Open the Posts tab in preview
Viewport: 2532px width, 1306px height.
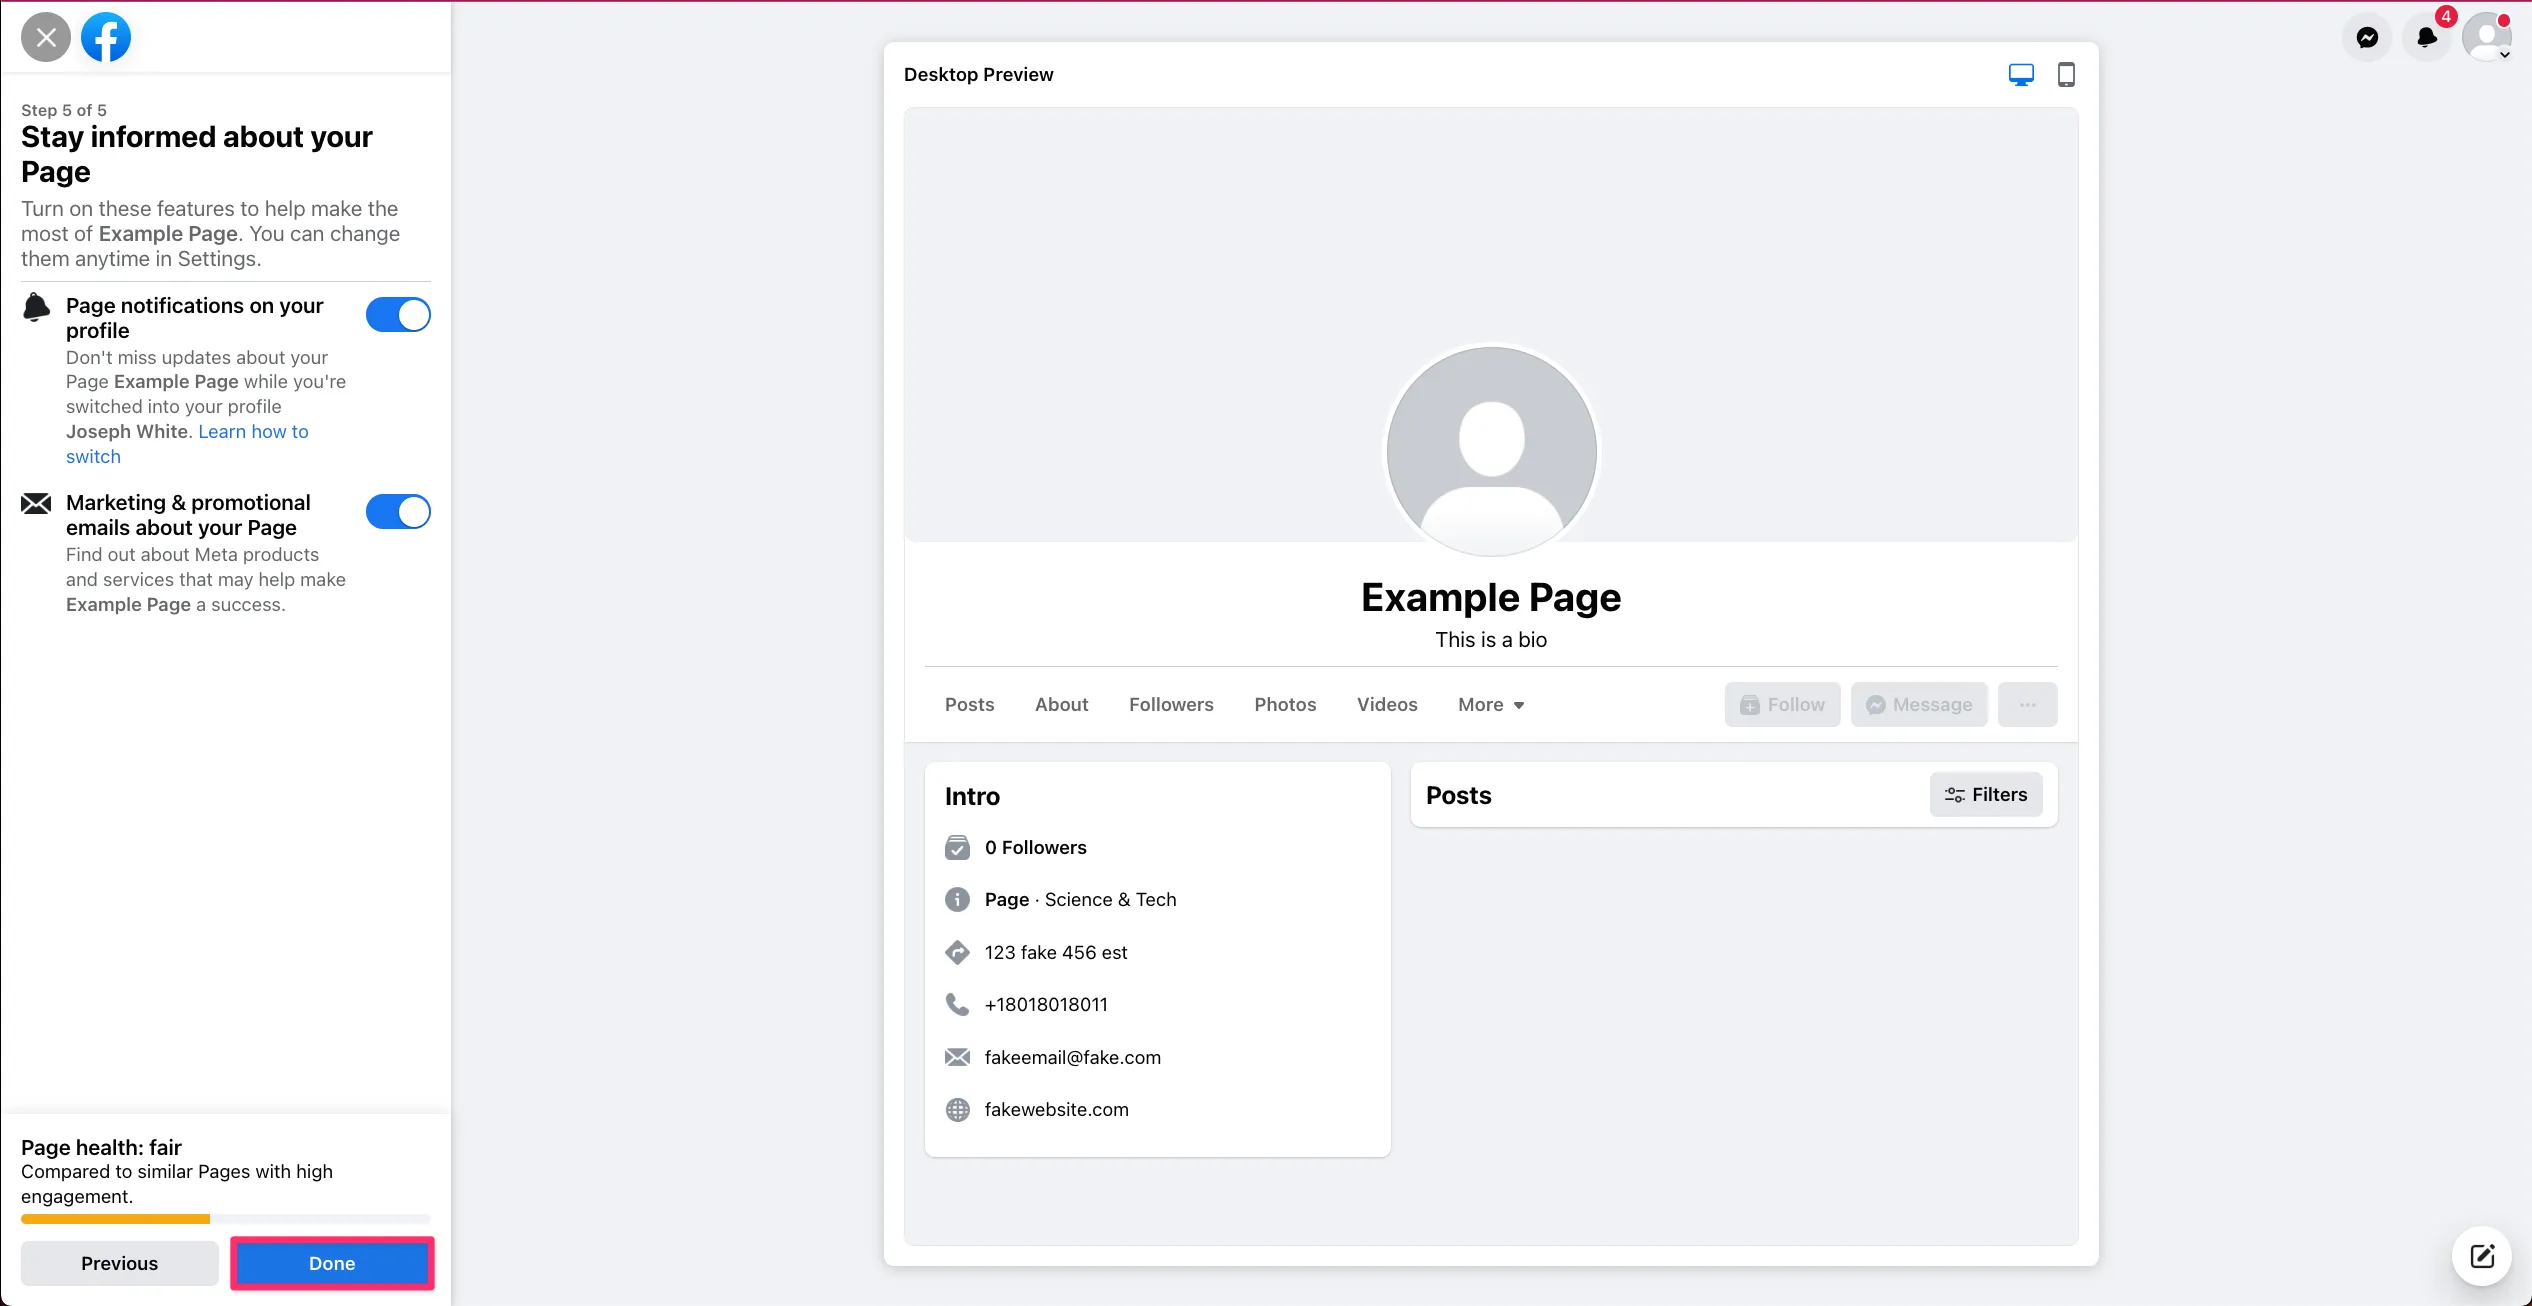970,705
